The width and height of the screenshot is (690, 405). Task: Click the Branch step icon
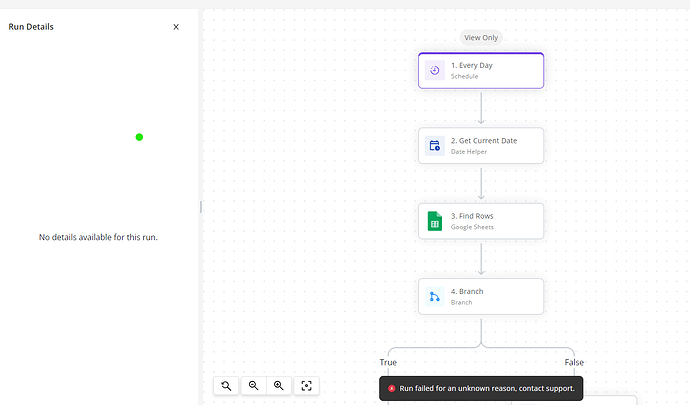tap(435, 296)
